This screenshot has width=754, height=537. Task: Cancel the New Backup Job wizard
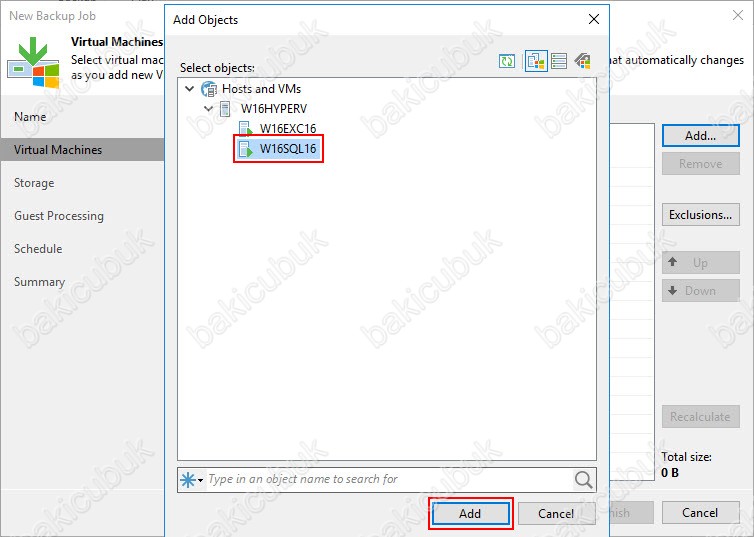click(x=701, y=512)
